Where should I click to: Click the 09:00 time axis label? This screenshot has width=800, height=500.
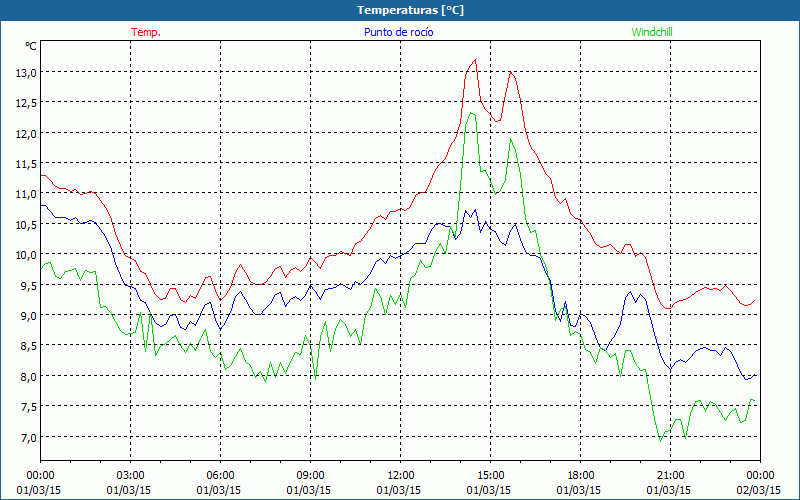[310, 476]
